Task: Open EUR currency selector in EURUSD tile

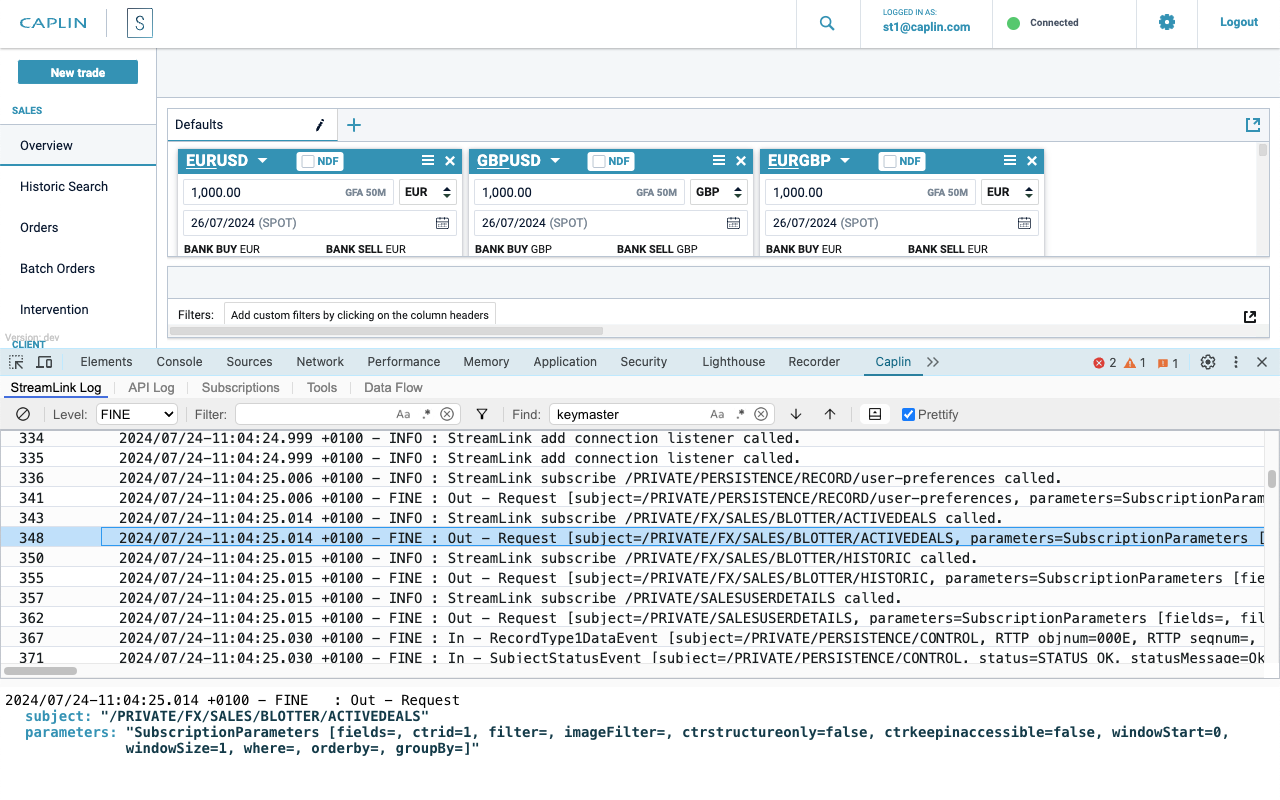Action: tap(428, 192)
